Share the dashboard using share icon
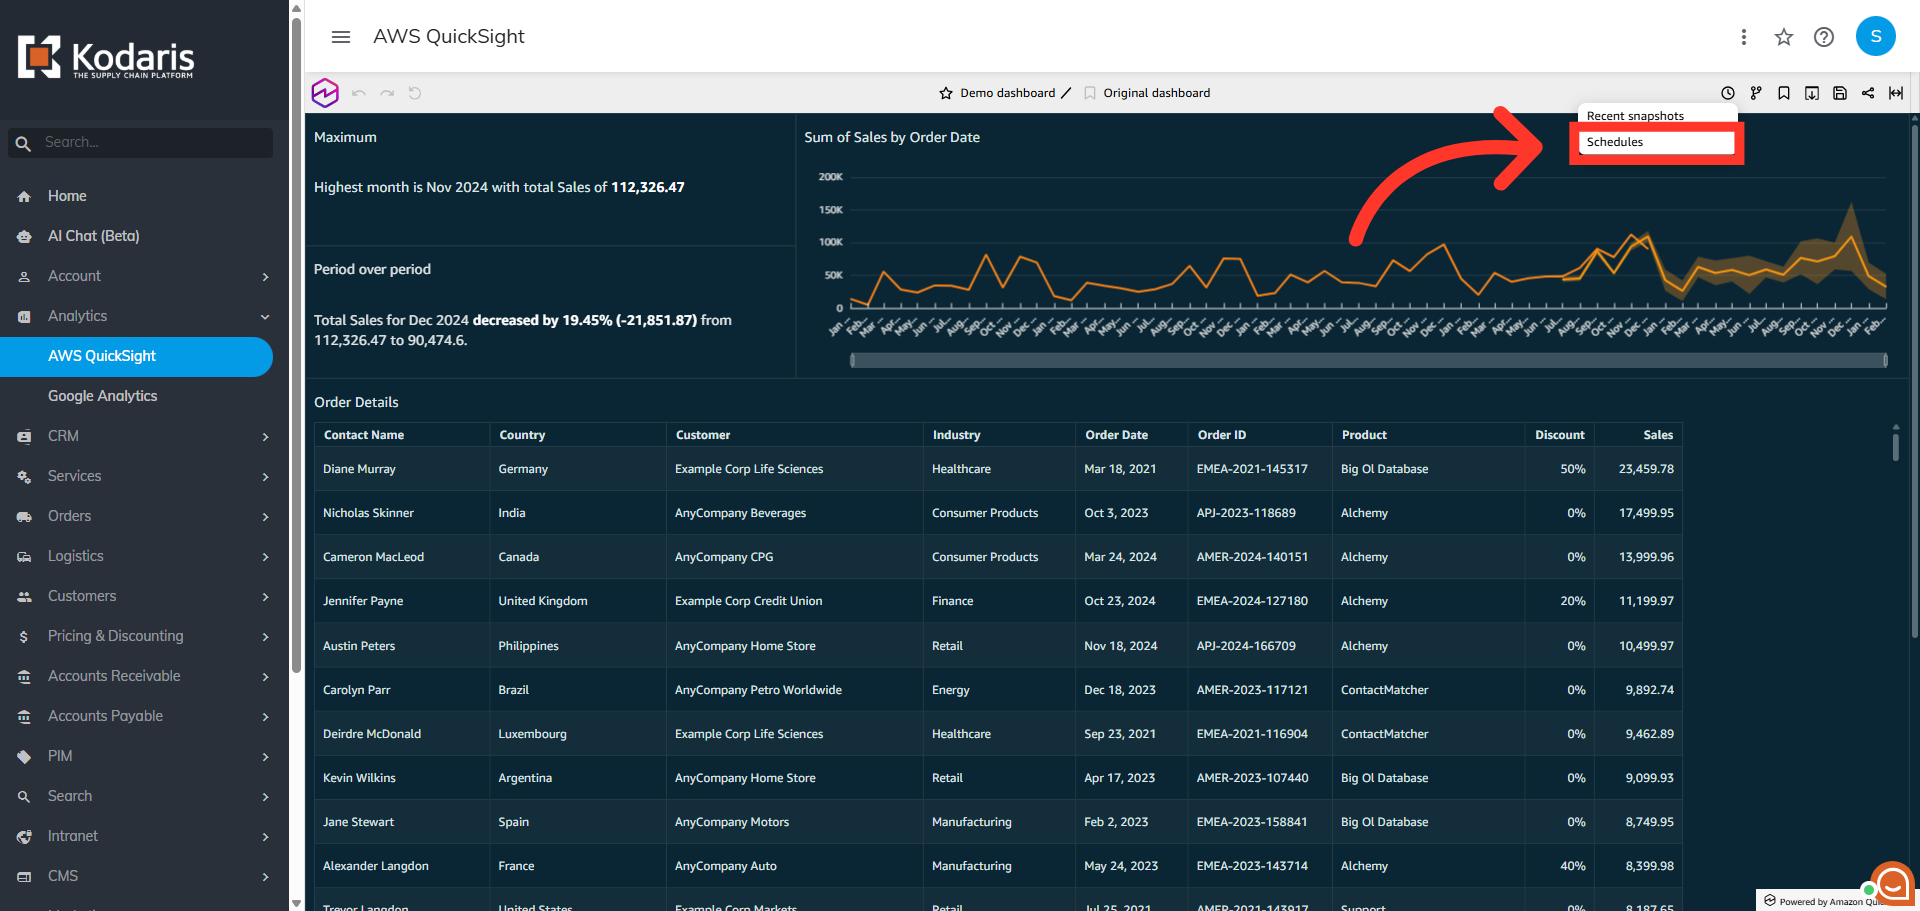 [1867, 93]
